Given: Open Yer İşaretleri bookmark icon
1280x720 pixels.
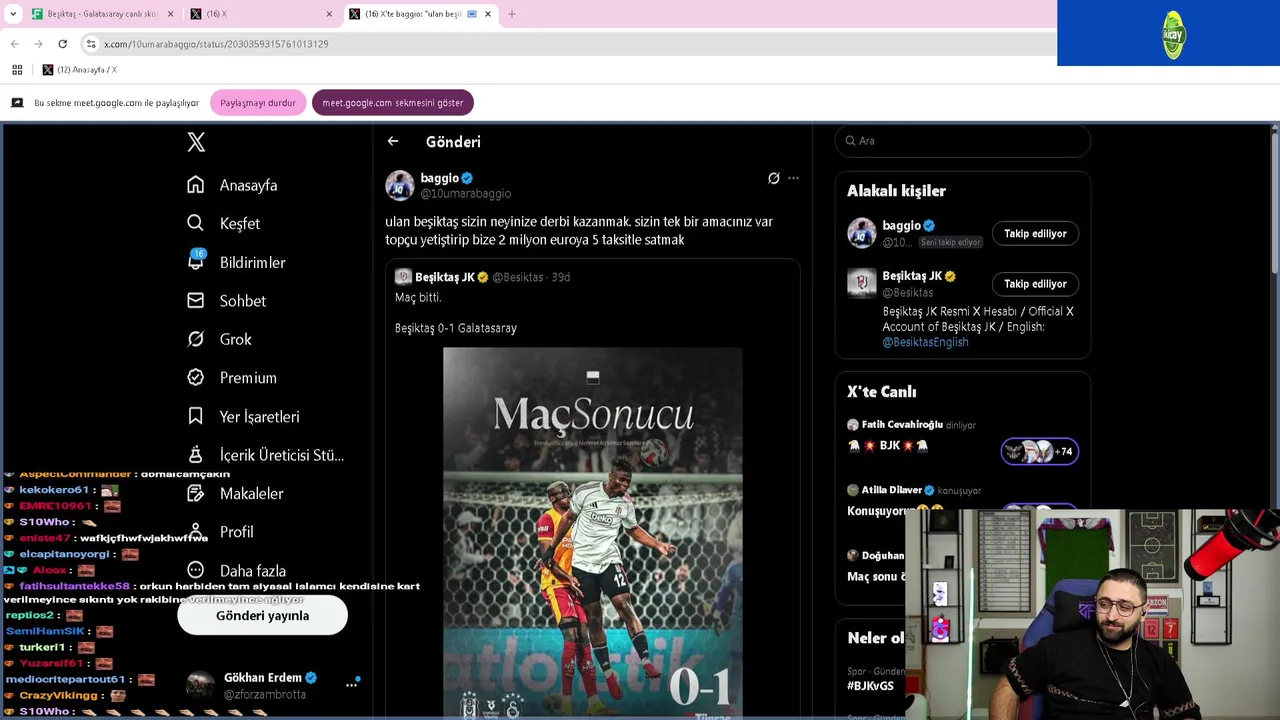Looking at the screenshot, I should pos(196,416).
